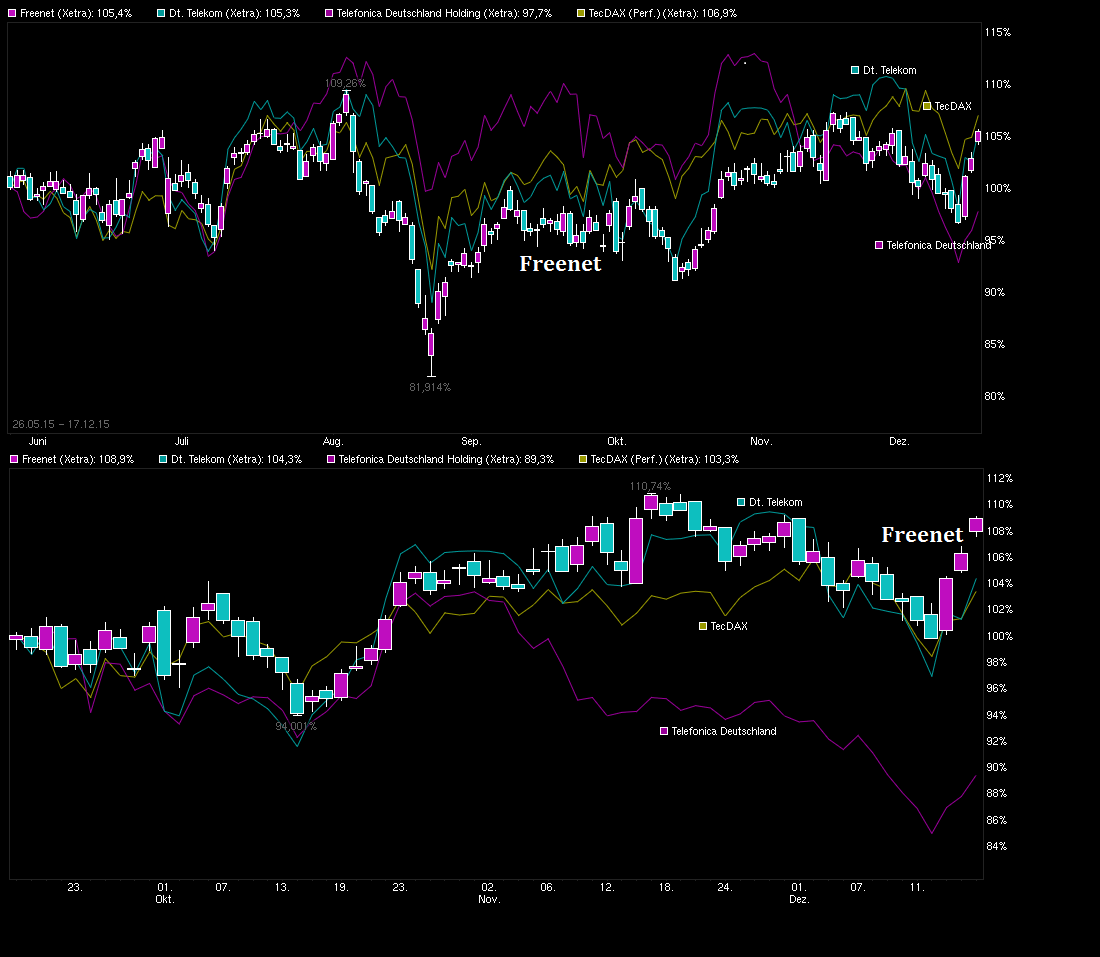Click the large Freenet label in top chart
This screenshot has height=957, width=1100.
tap(561, 264)
